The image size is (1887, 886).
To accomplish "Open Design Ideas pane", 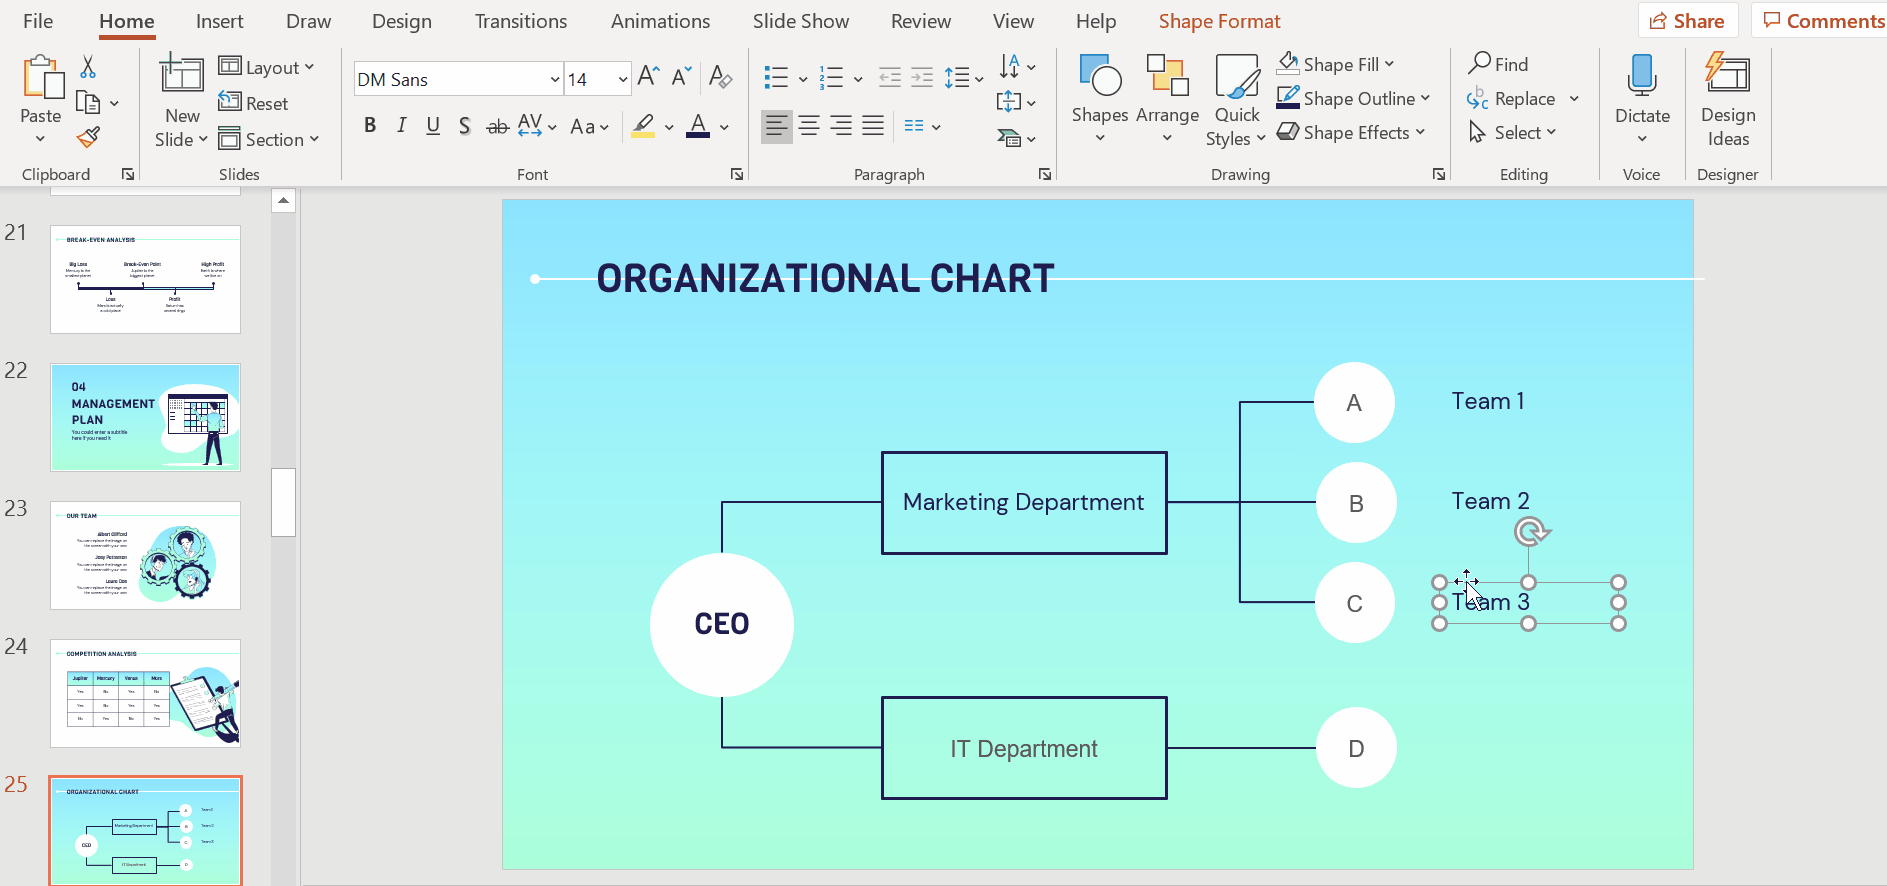I will coord(1727,100).
